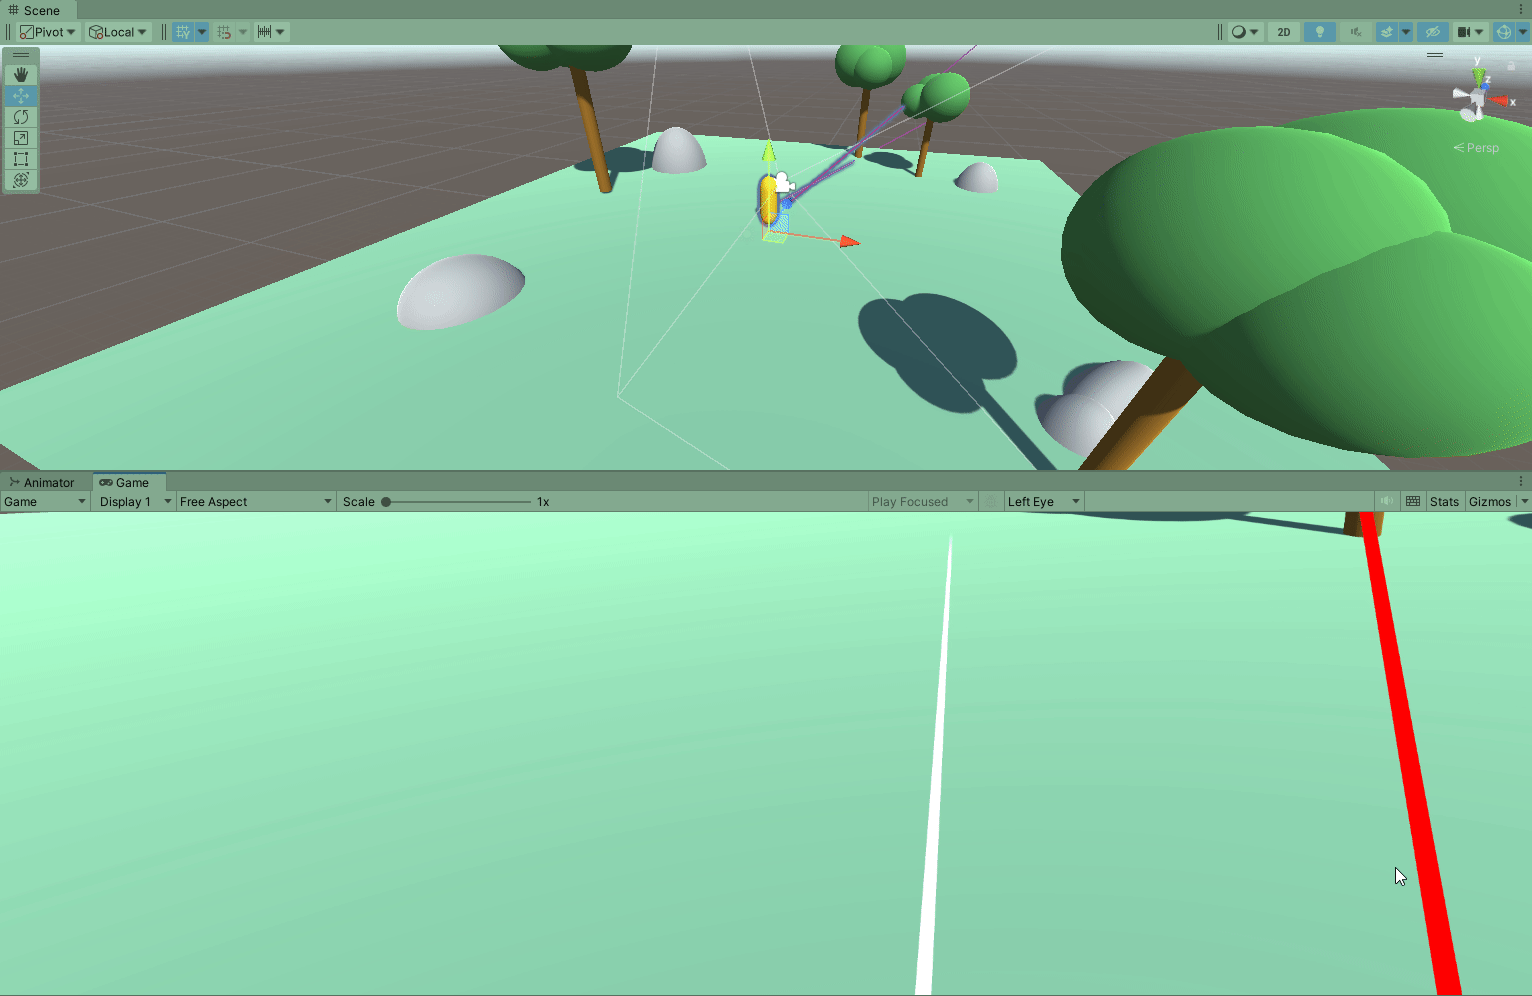Screen dimensions: 1532x996
Task: Click the gizmo's green Y axis cone
Action: [x=1478, y=76]
